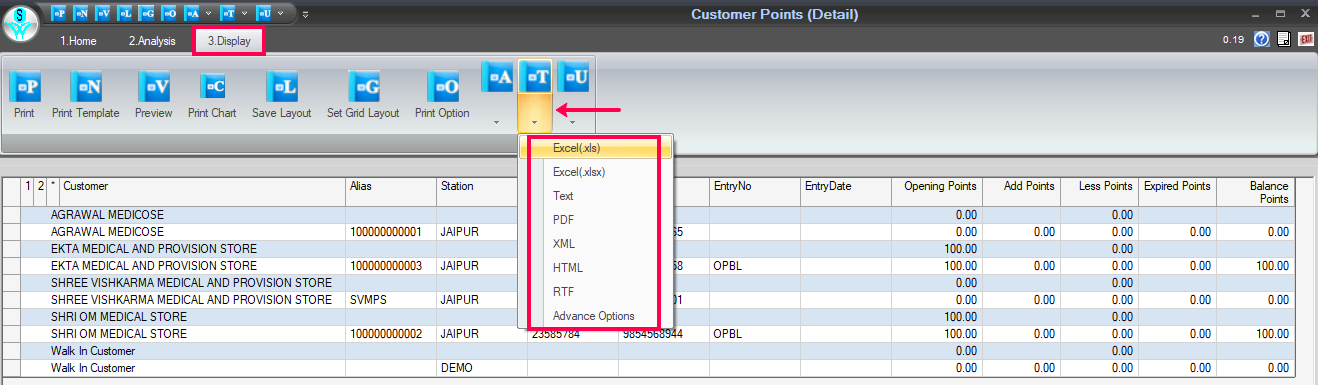The image size is (1318, 385).
Task: Expand arrow beside quick access U icon
Action: [280, 14]
